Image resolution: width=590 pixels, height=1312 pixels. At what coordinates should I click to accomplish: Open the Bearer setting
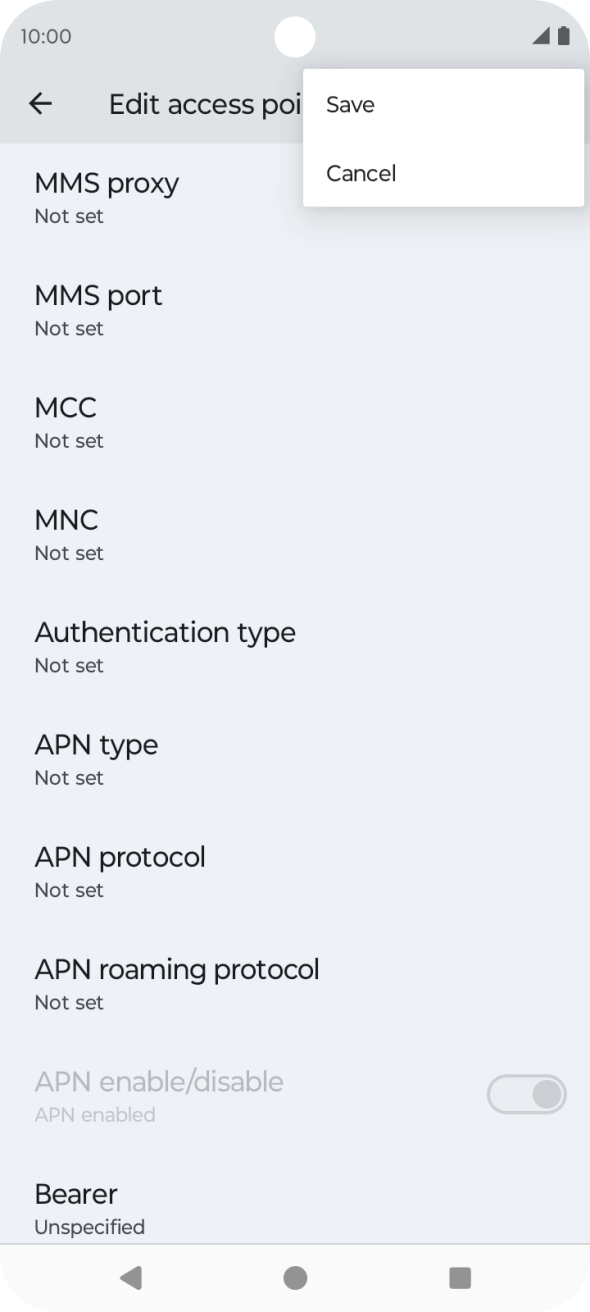tap(295, 1208)
